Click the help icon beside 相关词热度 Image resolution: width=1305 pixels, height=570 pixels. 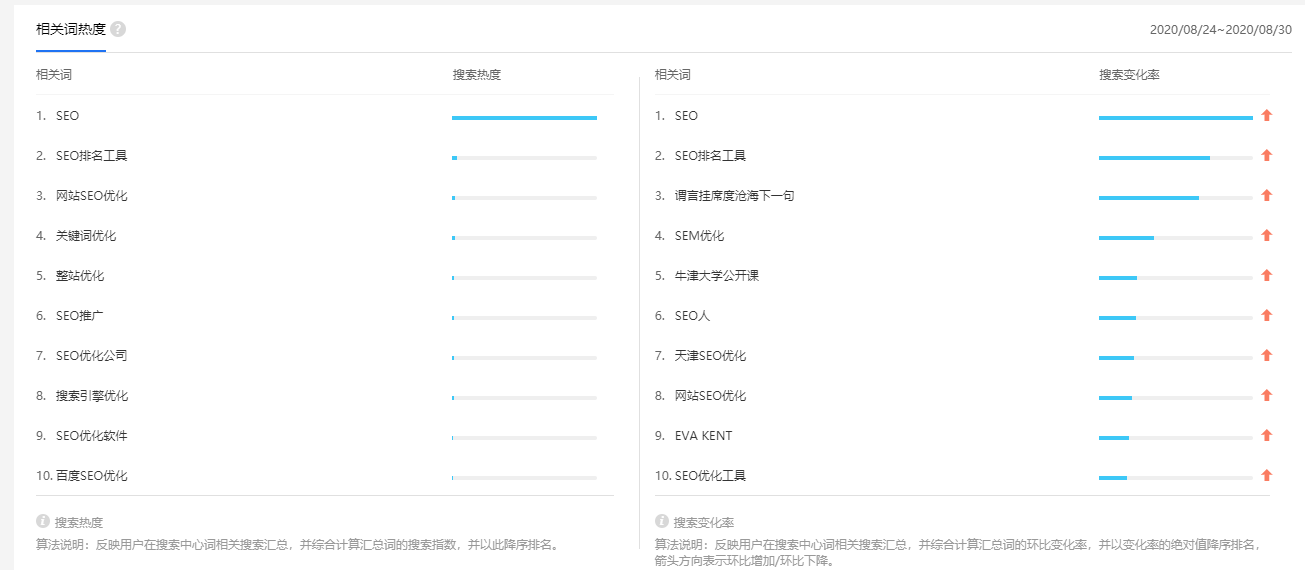tap(118, 29)
